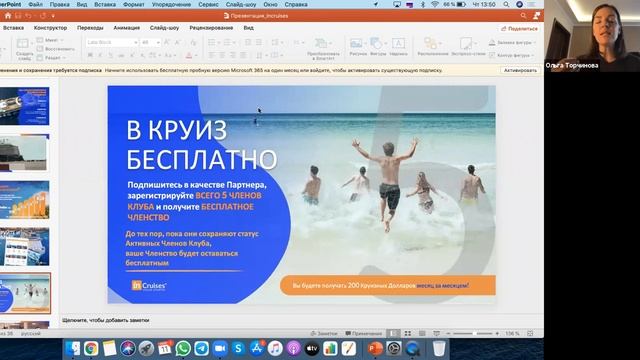Switch to Reading view in status bar
Image resolution: width=640 pixels, height=360 pixels.
tap(422, 333)
